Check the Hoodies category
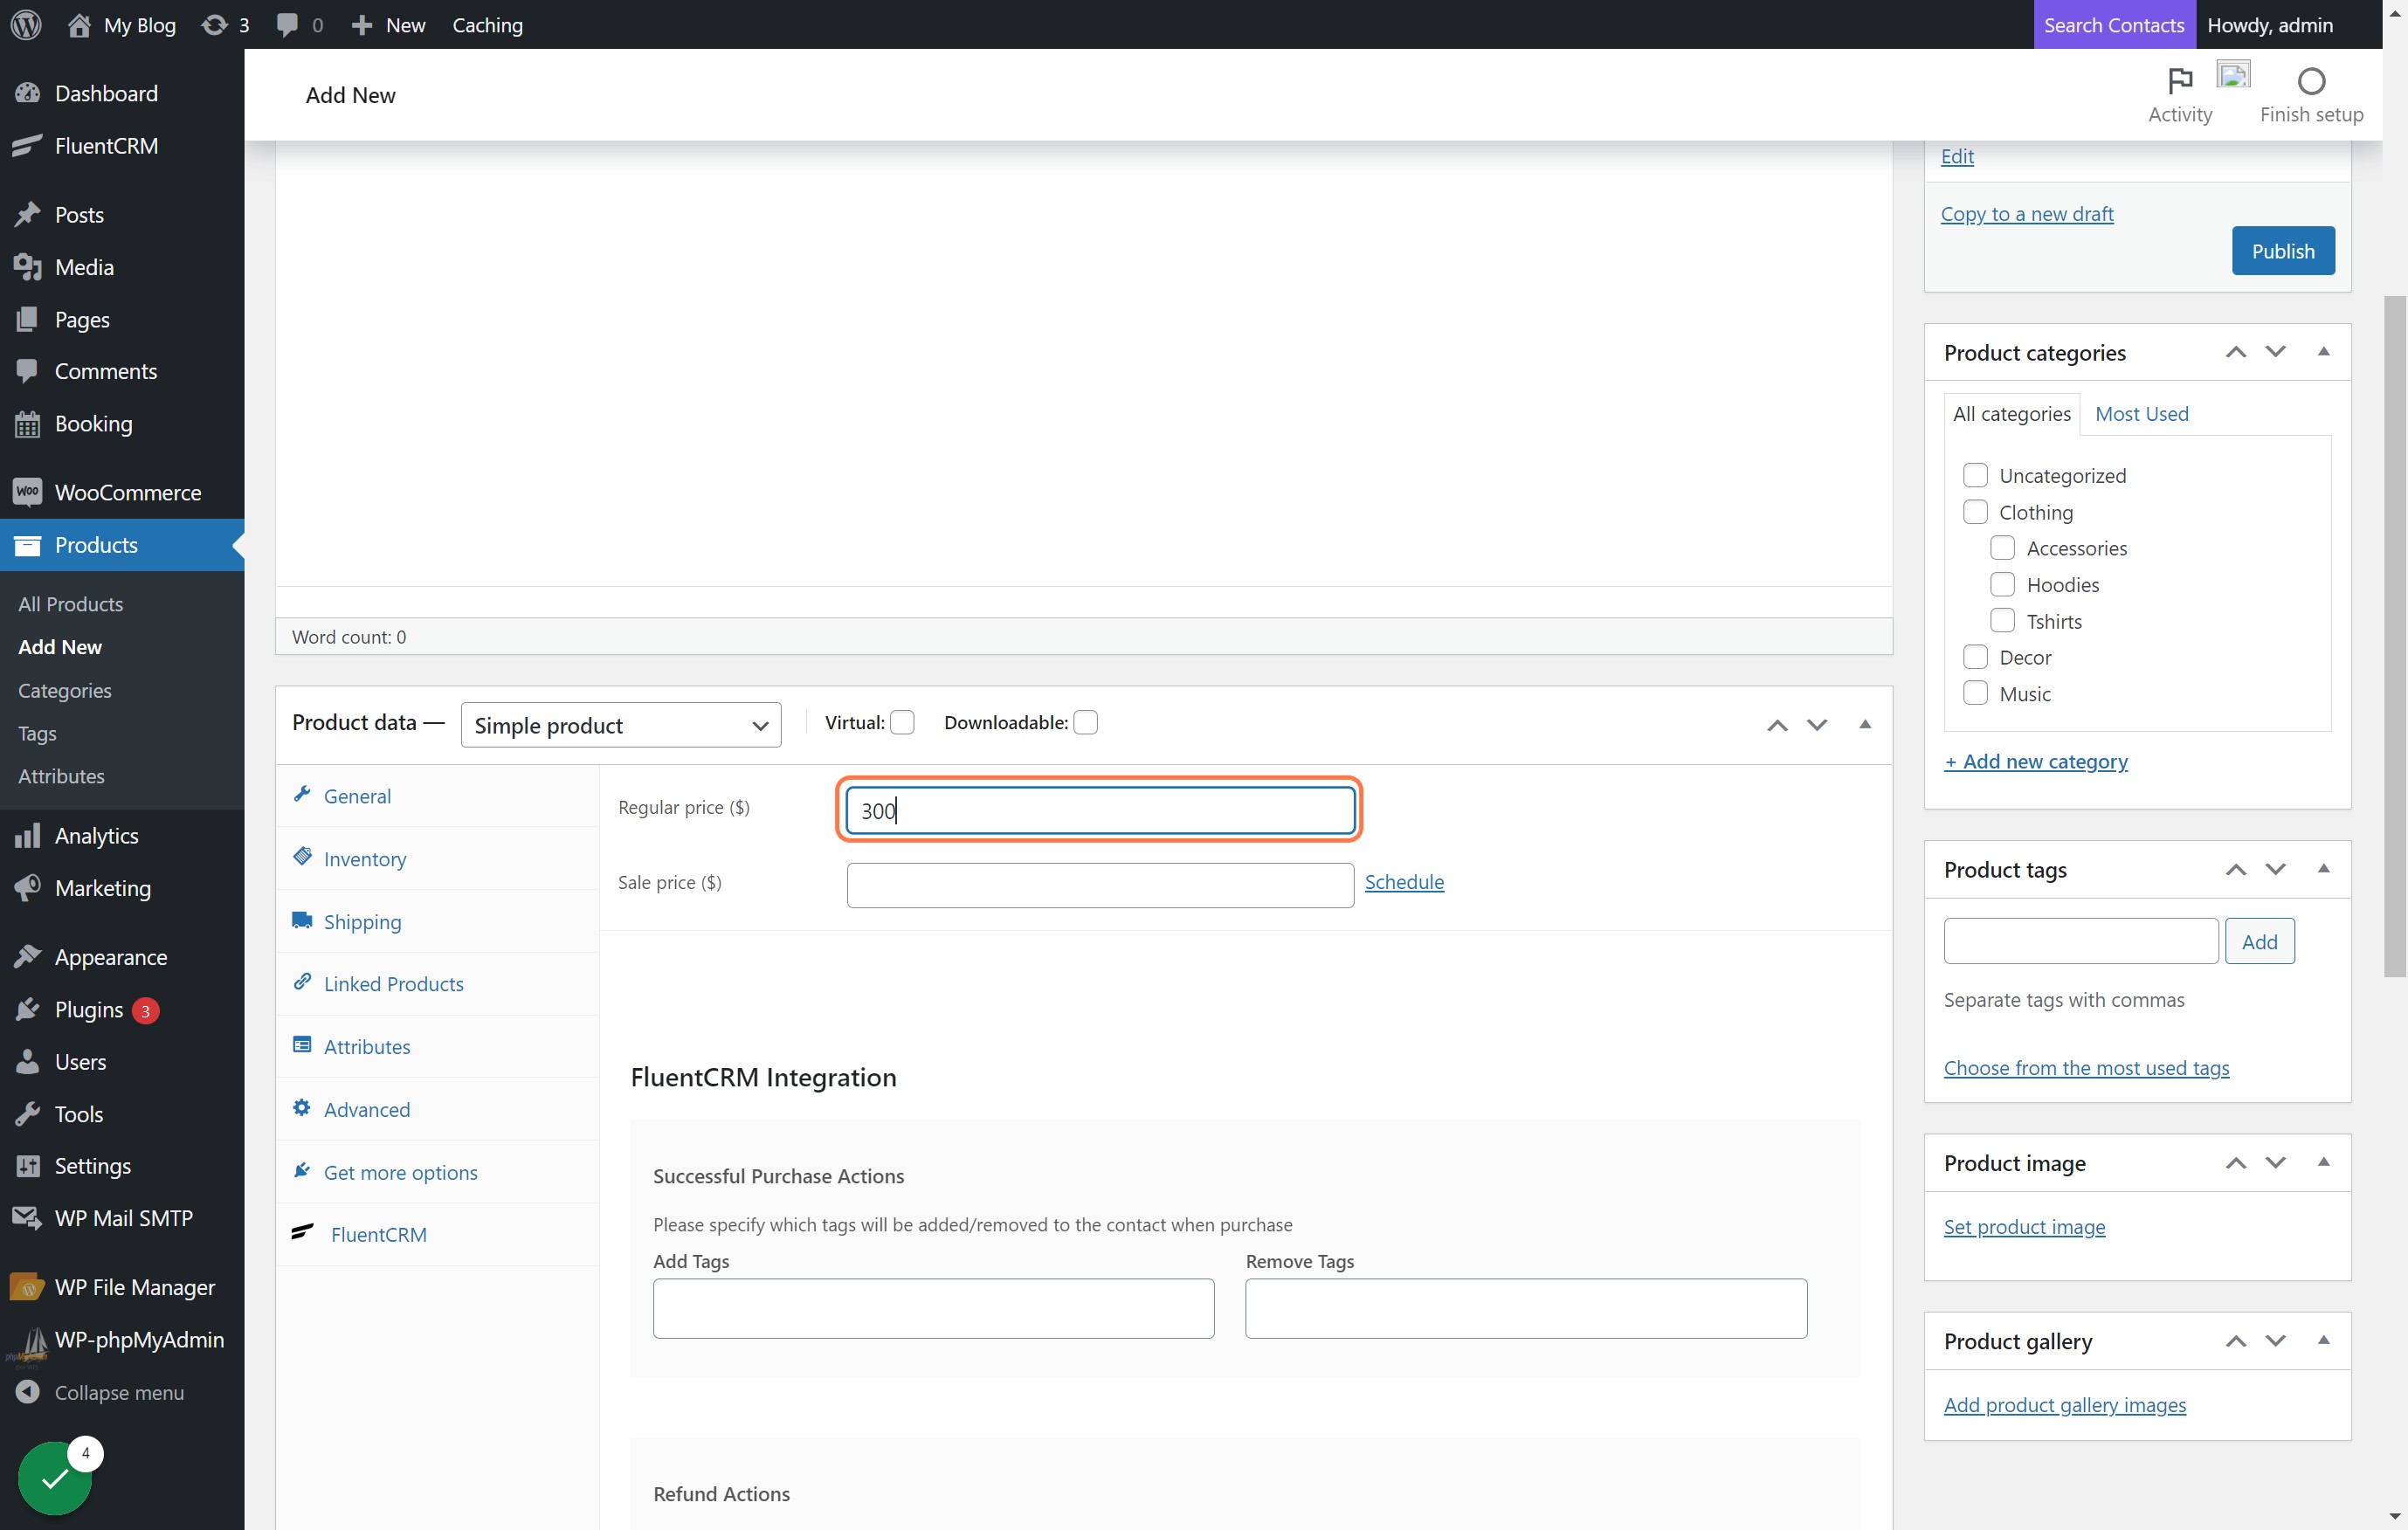The image size is (2408, 1530). pyautogui.click(x=2002, y=584)
